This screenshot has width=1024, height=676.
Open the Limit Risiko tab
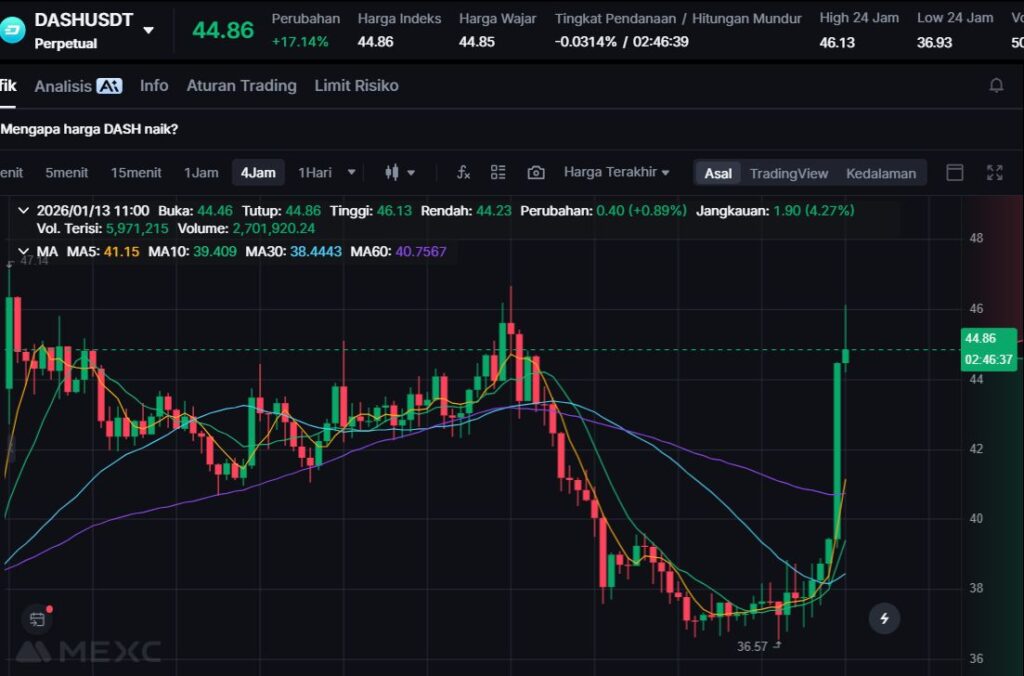click(x=356, y=86)
